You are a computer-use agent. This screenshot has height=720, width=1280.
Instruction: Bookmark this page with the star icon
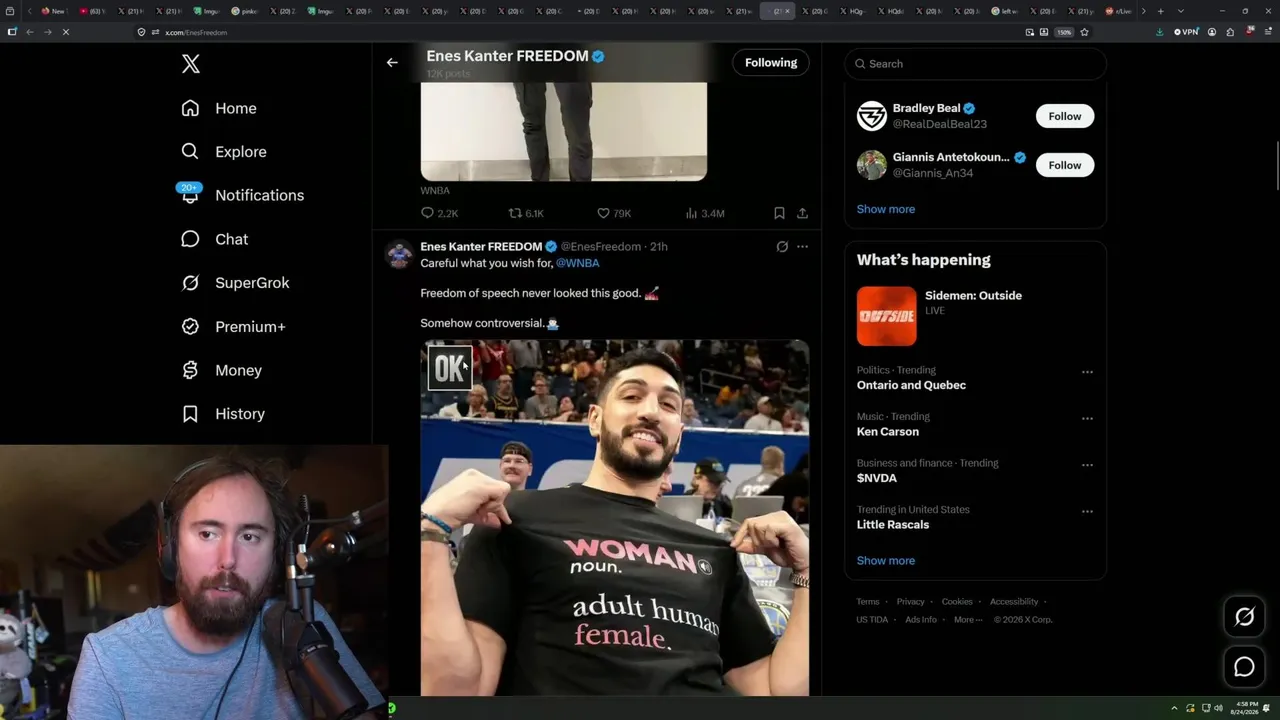click(x=1084, y=32)
